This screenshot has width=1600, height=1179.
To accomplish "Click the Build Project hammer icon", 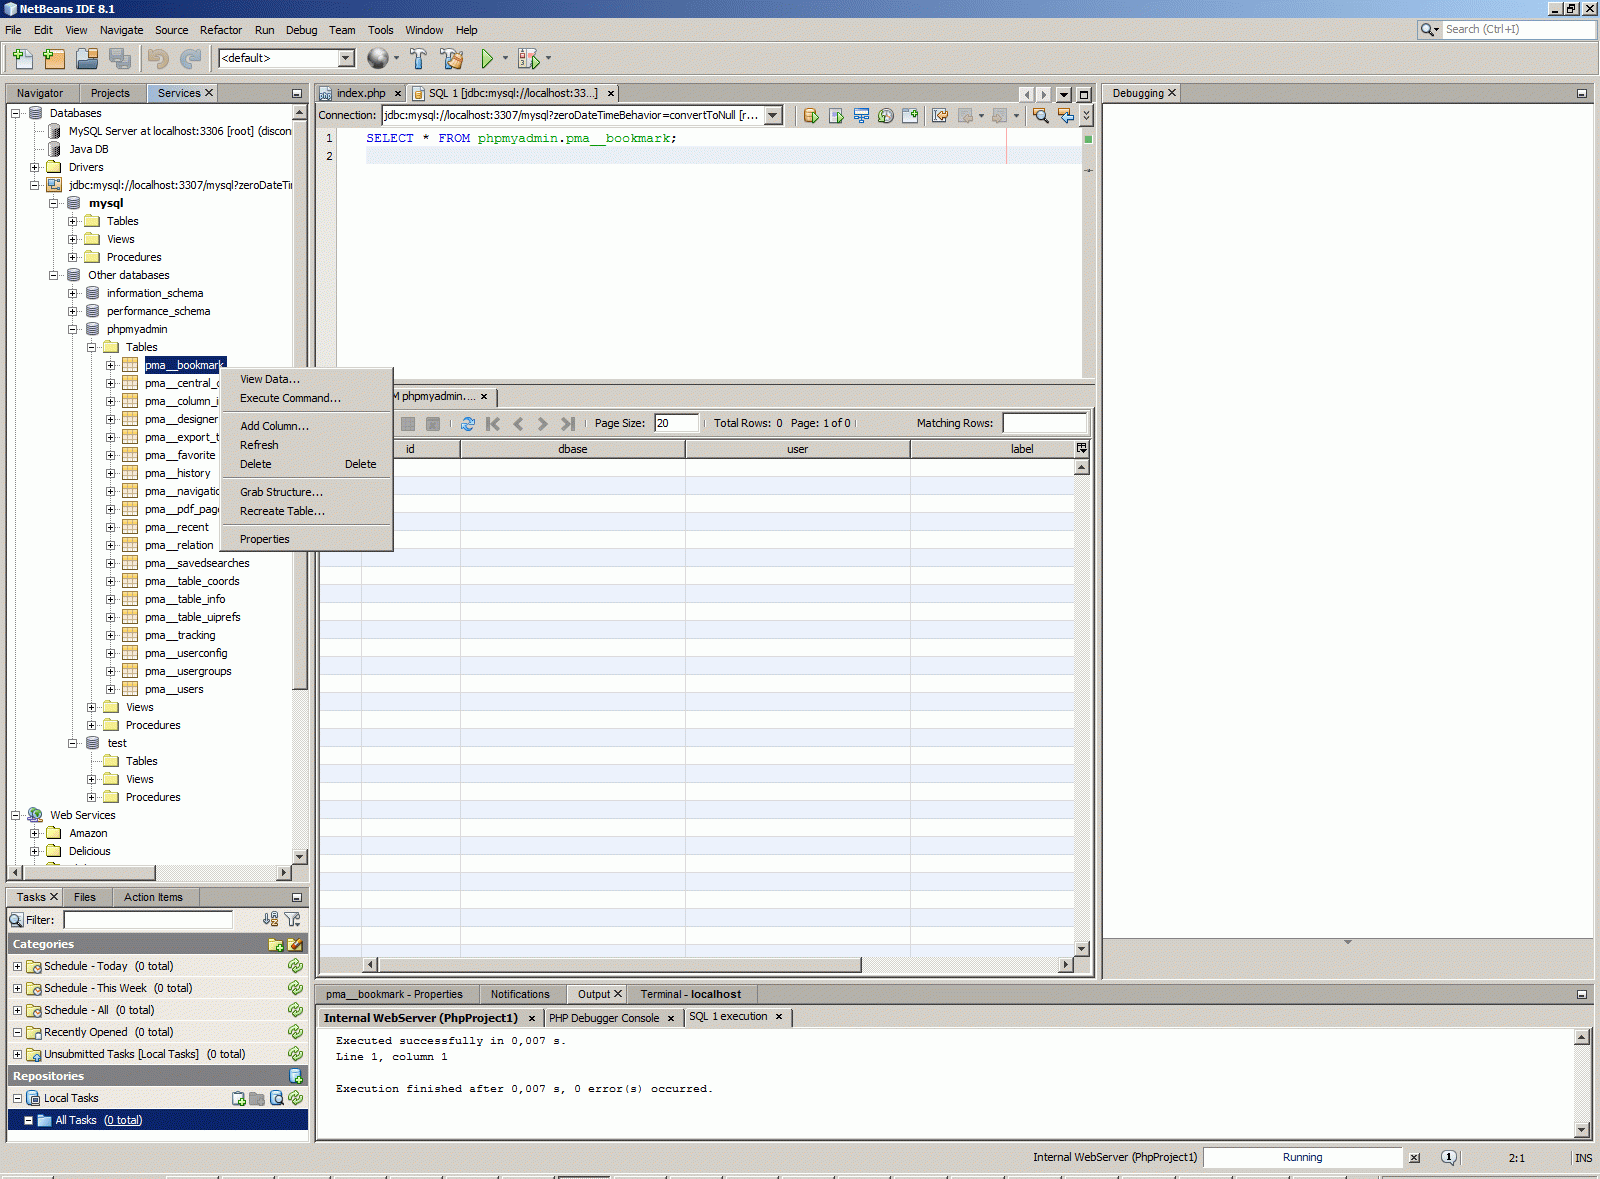I will (x=418, y=59).
